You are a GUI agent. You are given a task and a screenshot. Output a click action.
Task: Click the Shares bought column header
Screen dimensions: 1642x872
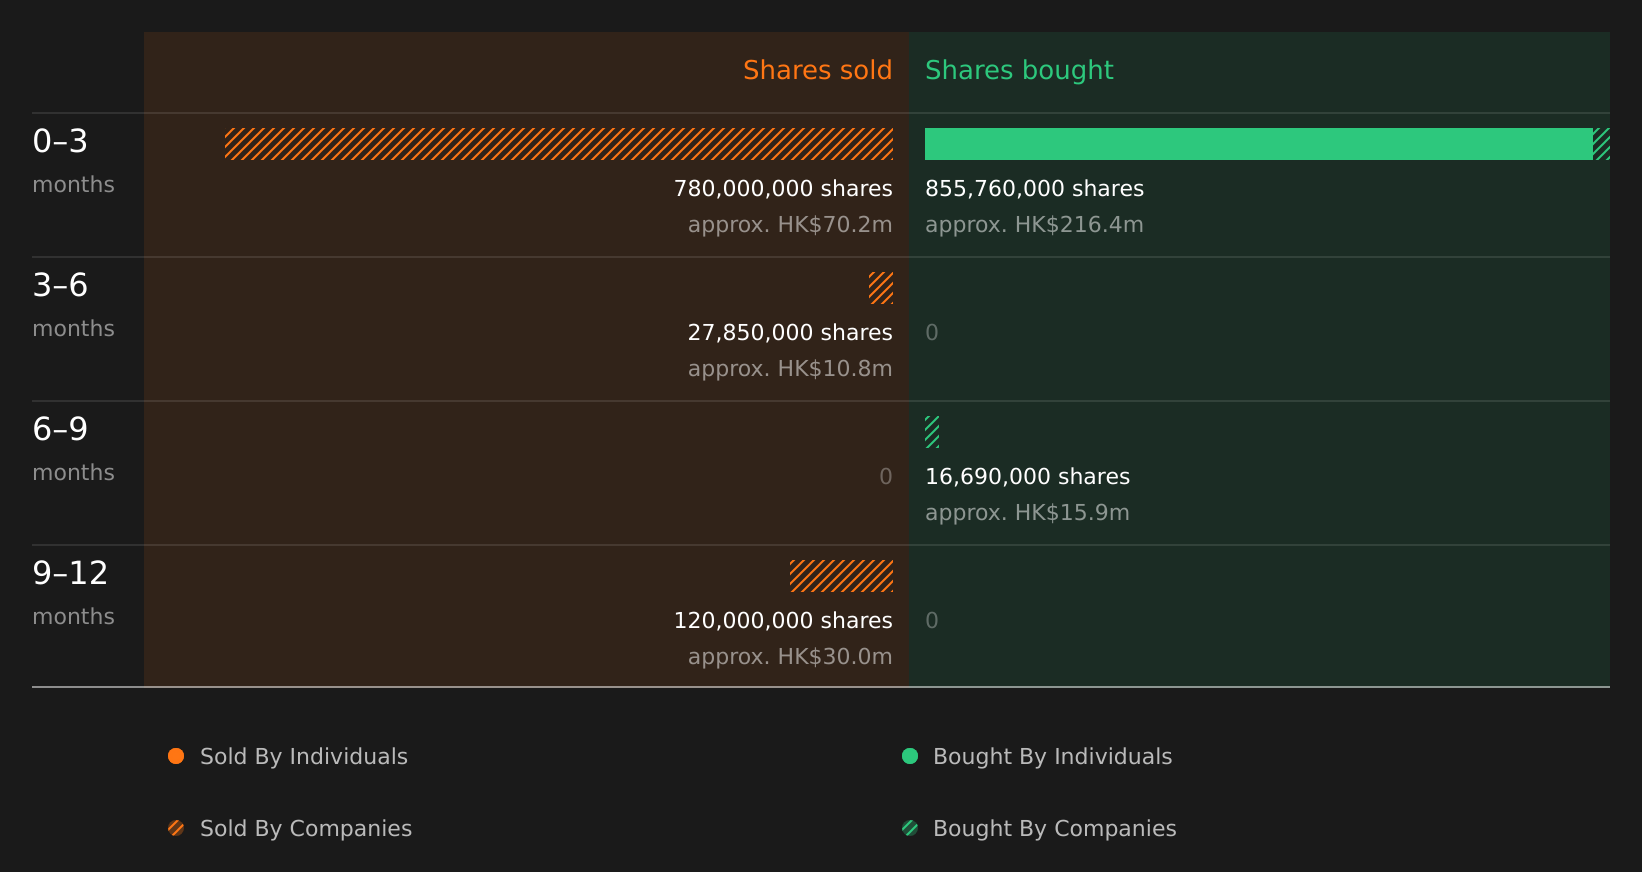point(1019,70)
